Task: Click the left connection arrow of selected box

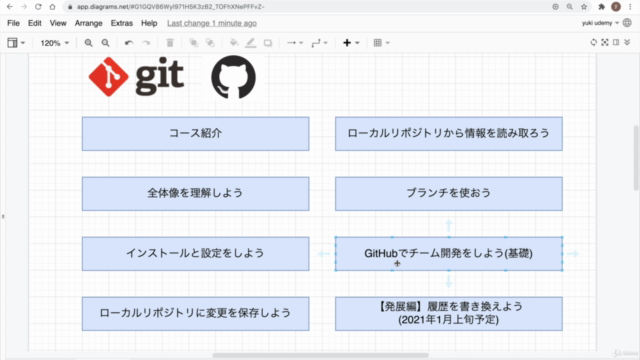Action: [x=324, y=254]
